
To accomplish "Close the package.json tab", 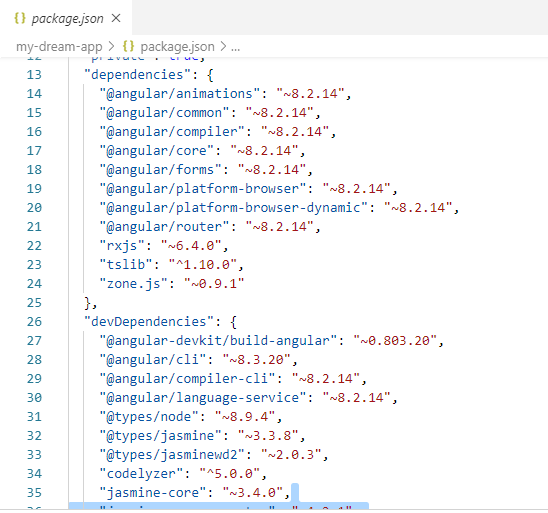I will coord(116,18).
